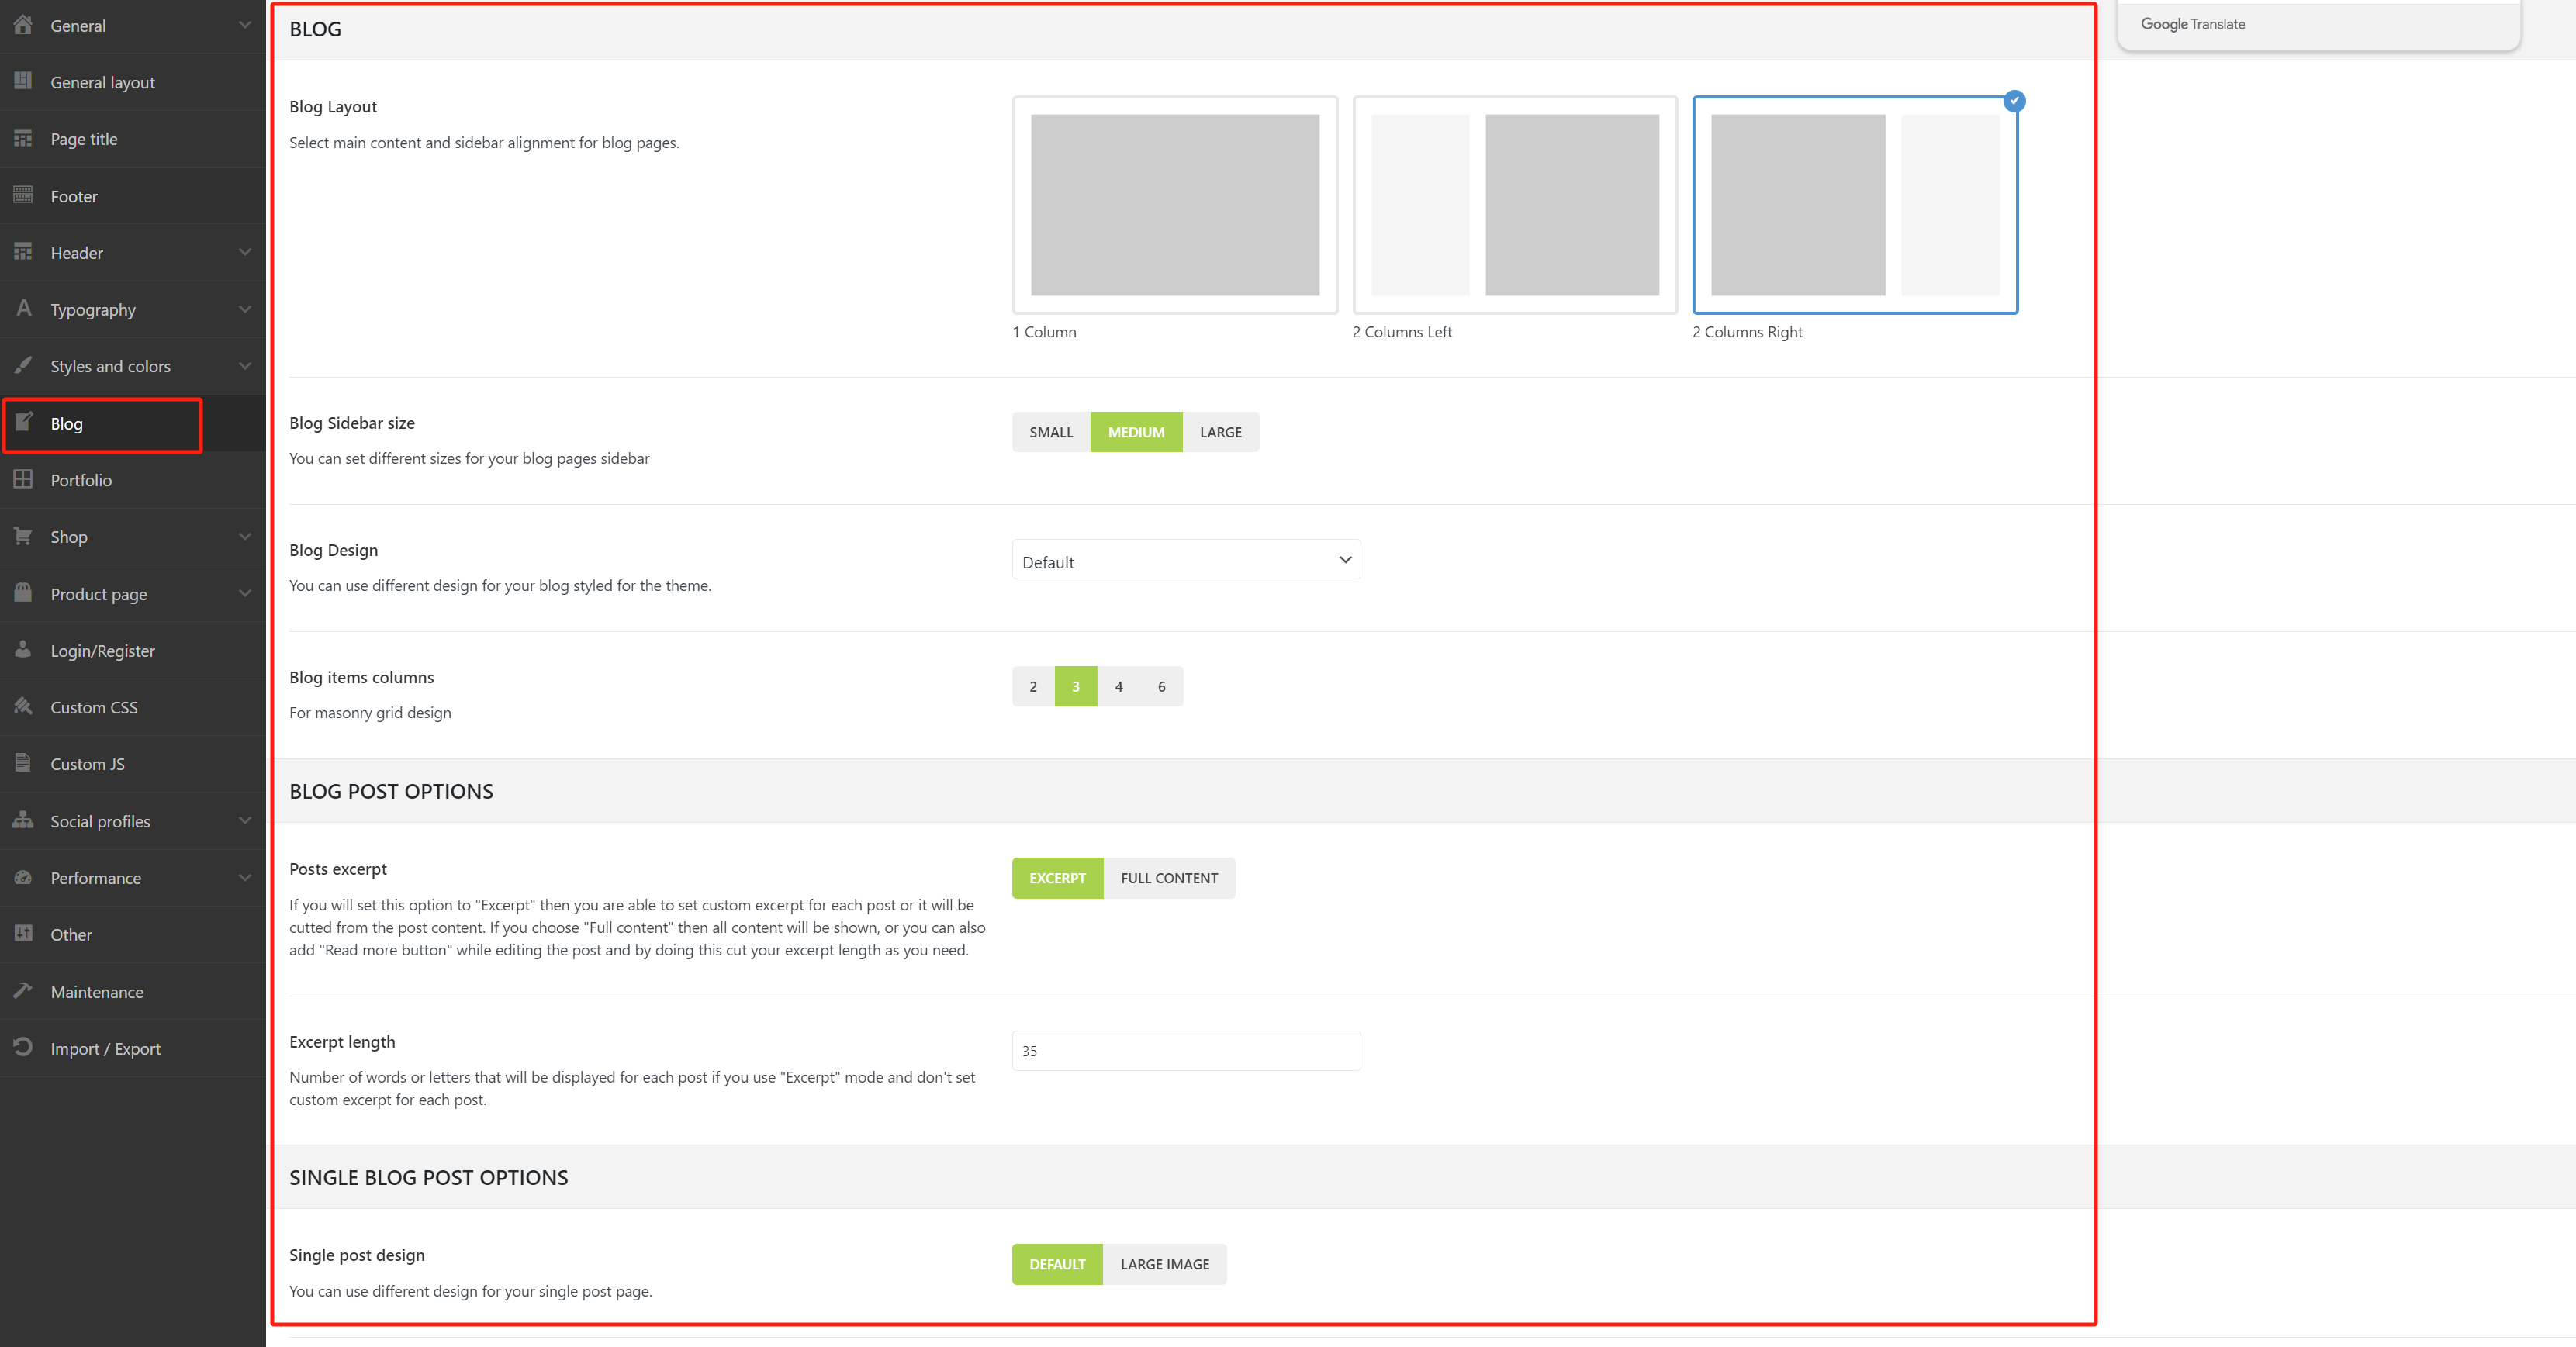Choose Large Image single post design

[x=1164, y=1263]
